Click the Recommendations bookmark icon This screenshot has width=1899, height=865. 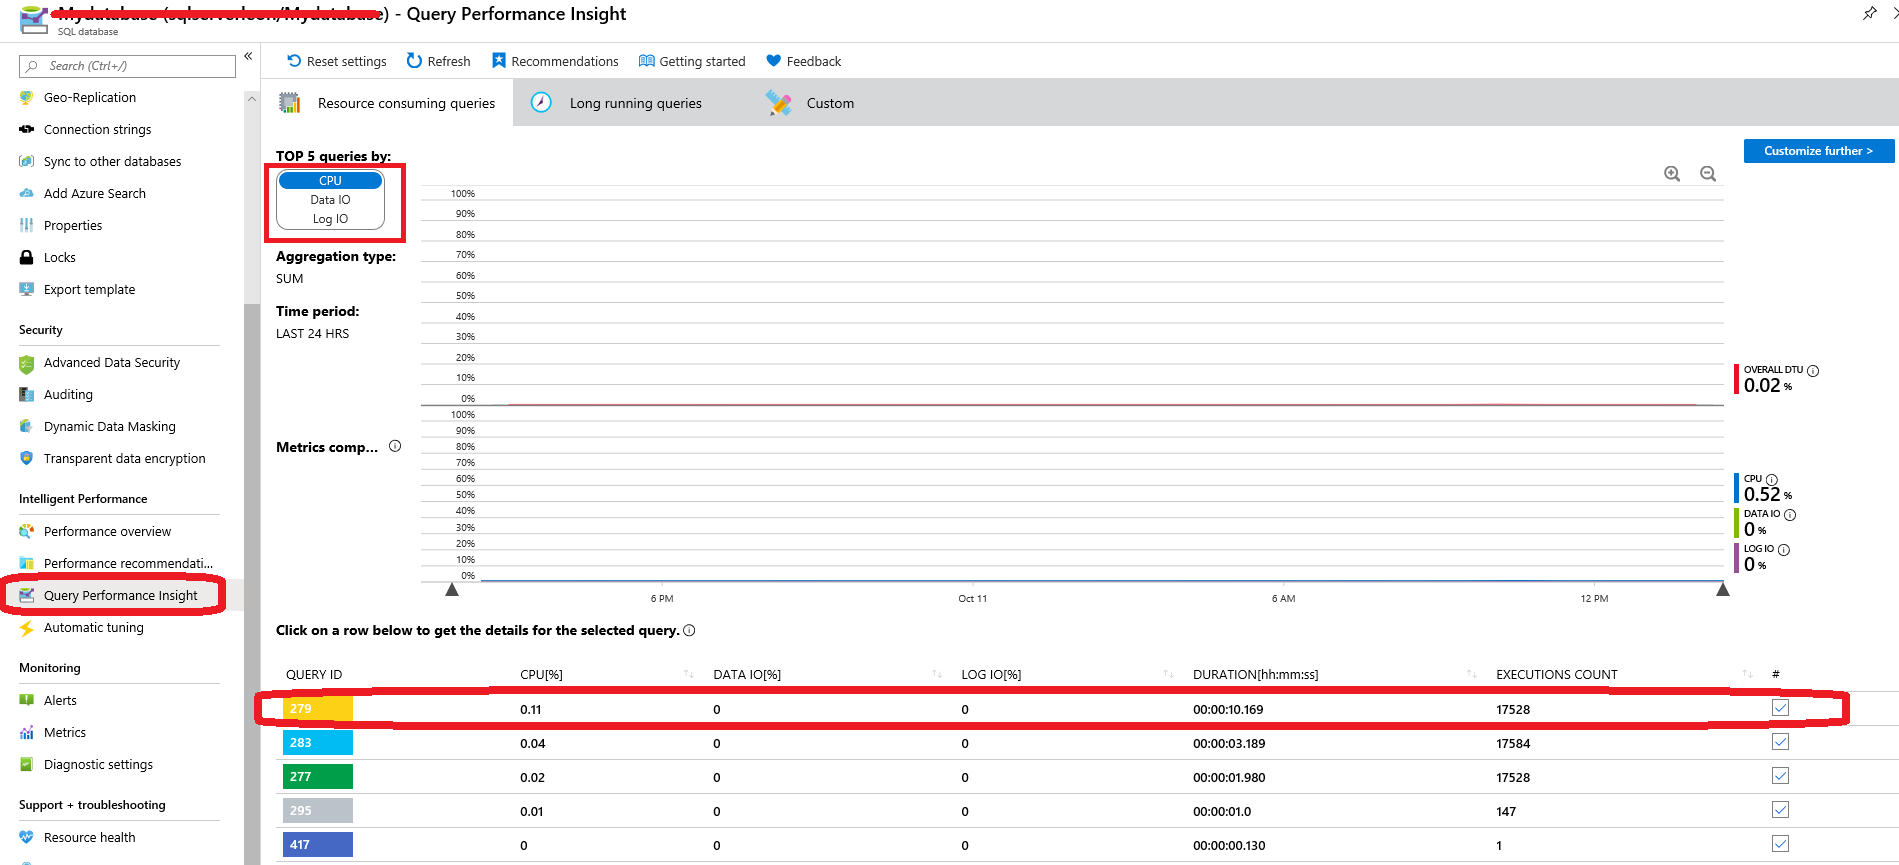[x=499, y=61]
